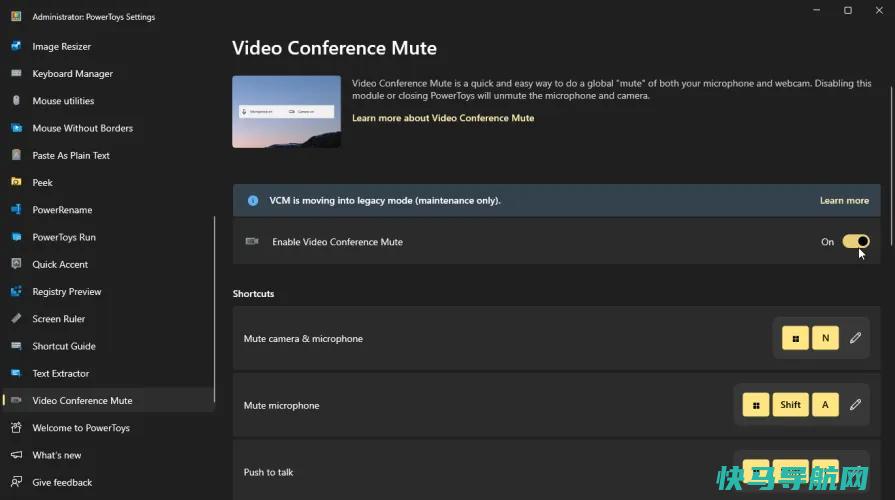Click the main content vertical scrollbar
This screenshot has height=500, width=895.
[x=890, y=166]
